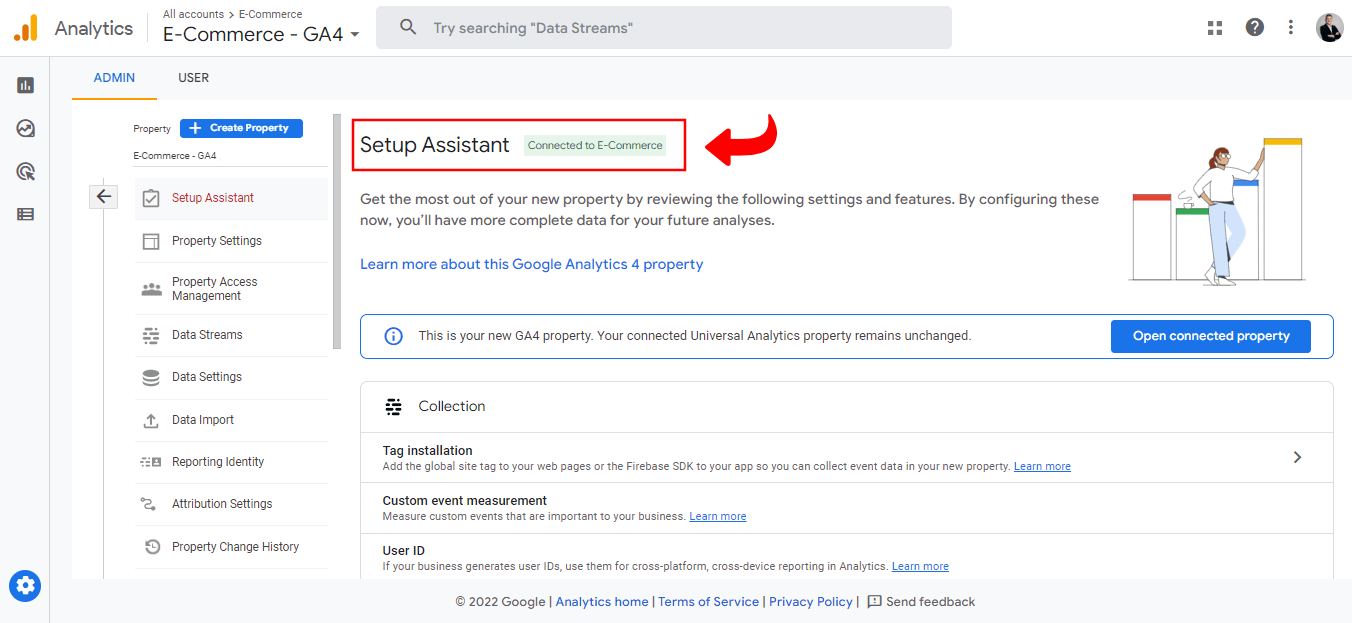Open the Help question mark icon
The height and width of the screenshot is (623, 1352).
1255,27
